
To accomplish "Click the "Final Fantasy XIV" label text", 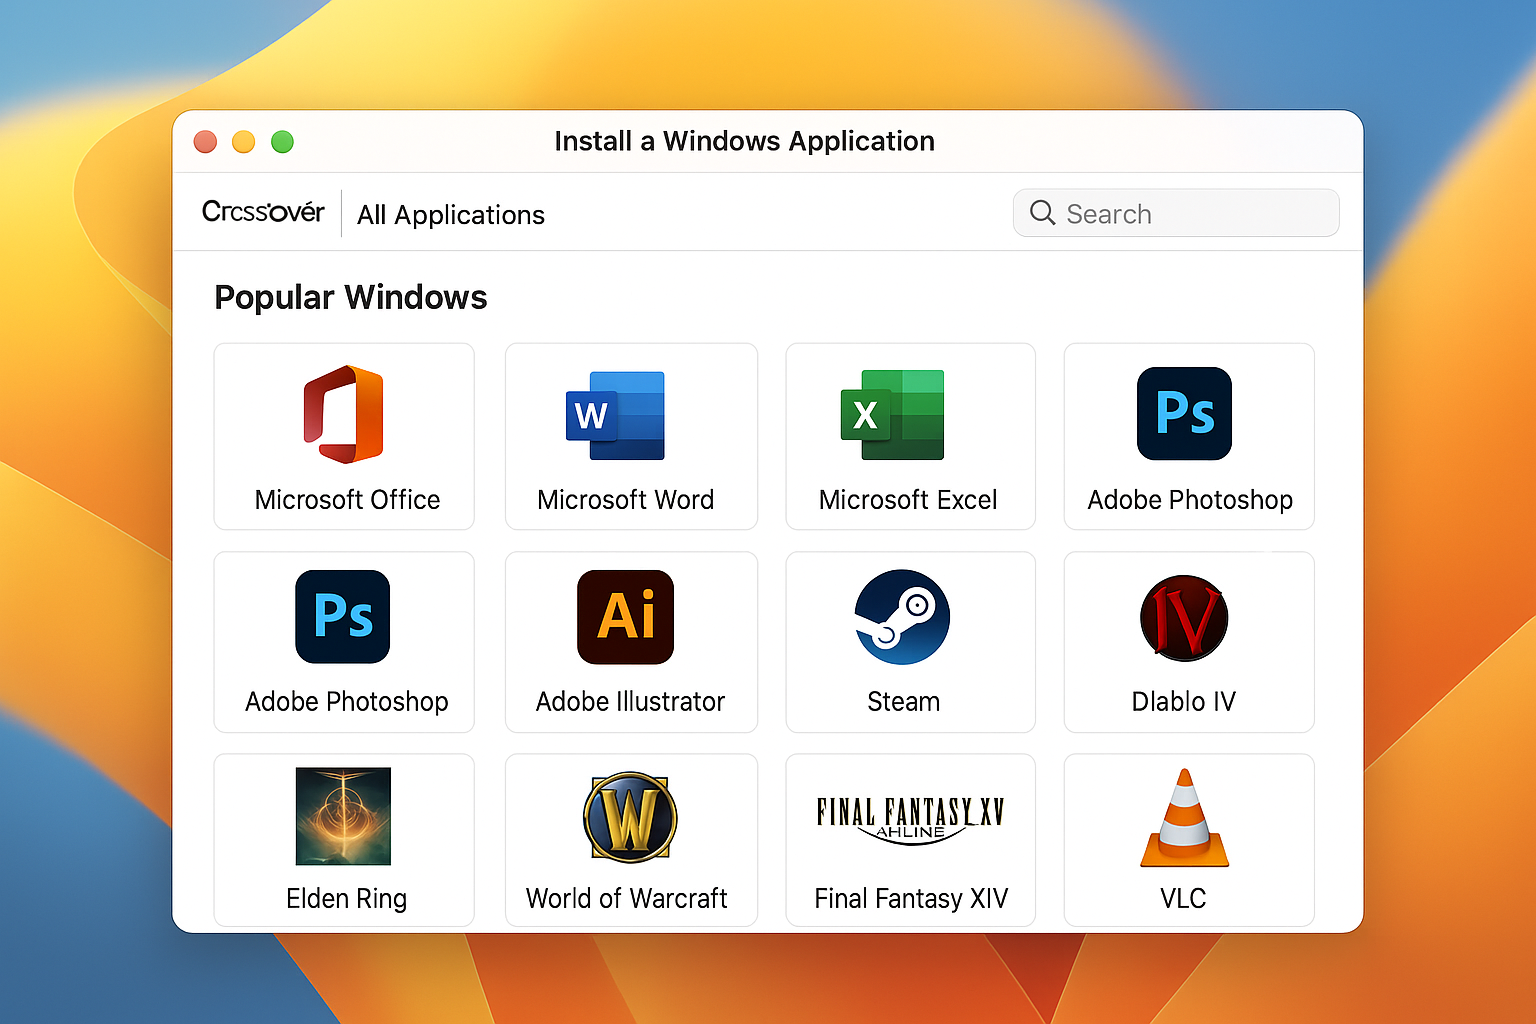I will (911, 899).
